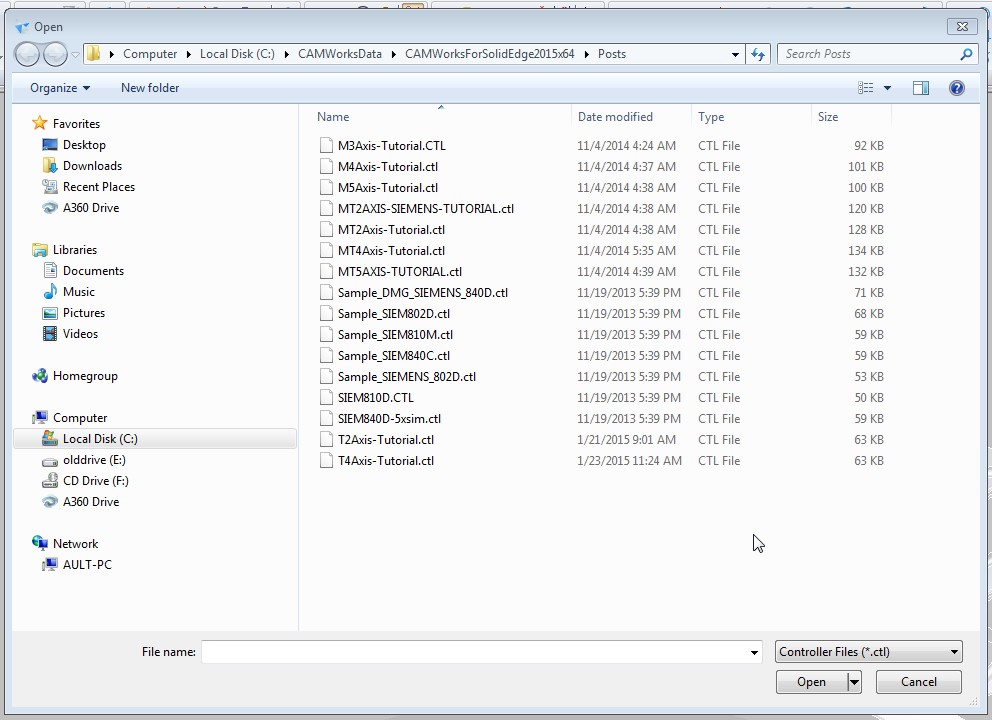The height and width of the screenshot is (720, 992).
Task: Select the M3Axis-Tutorial.CTL file icon
Action: click(x=326, y=146)
